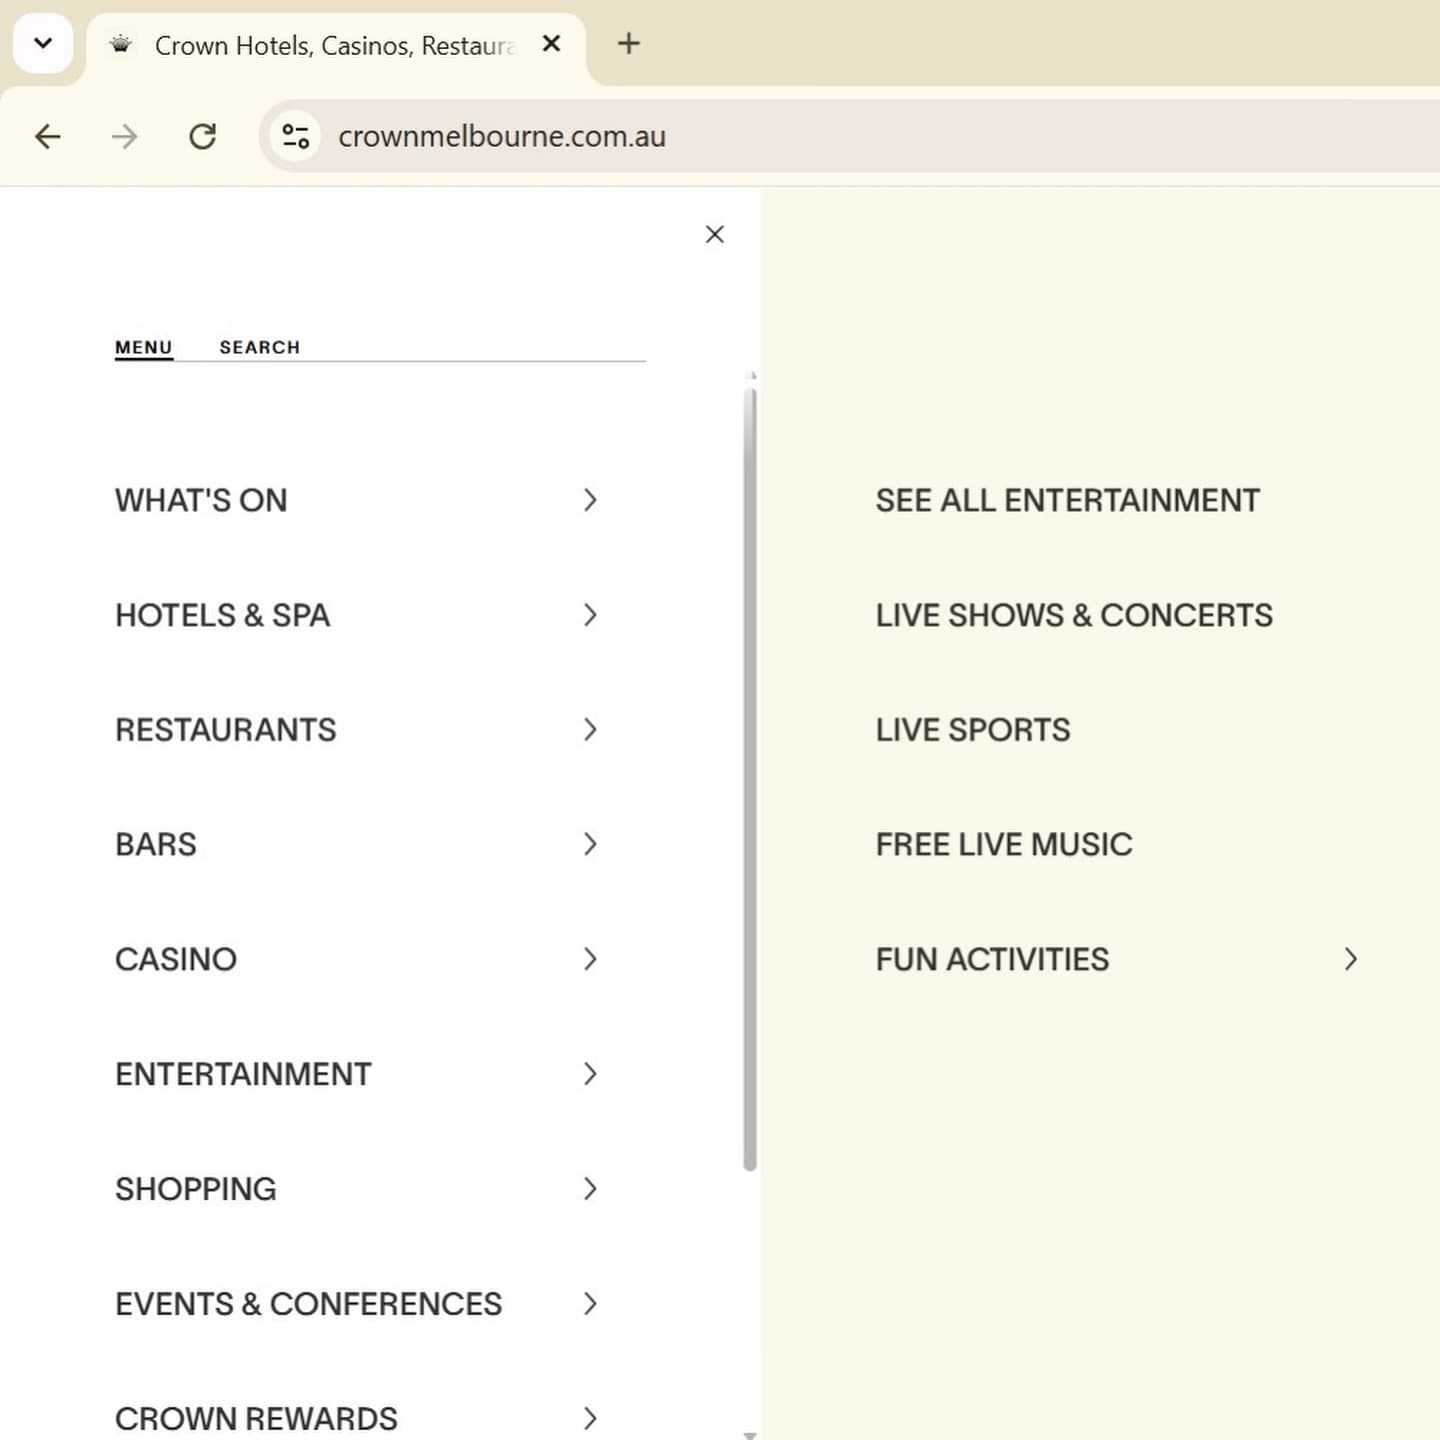Switch to the SEARCH tab
The image size is (1440, 1440).
coord(260,347)
